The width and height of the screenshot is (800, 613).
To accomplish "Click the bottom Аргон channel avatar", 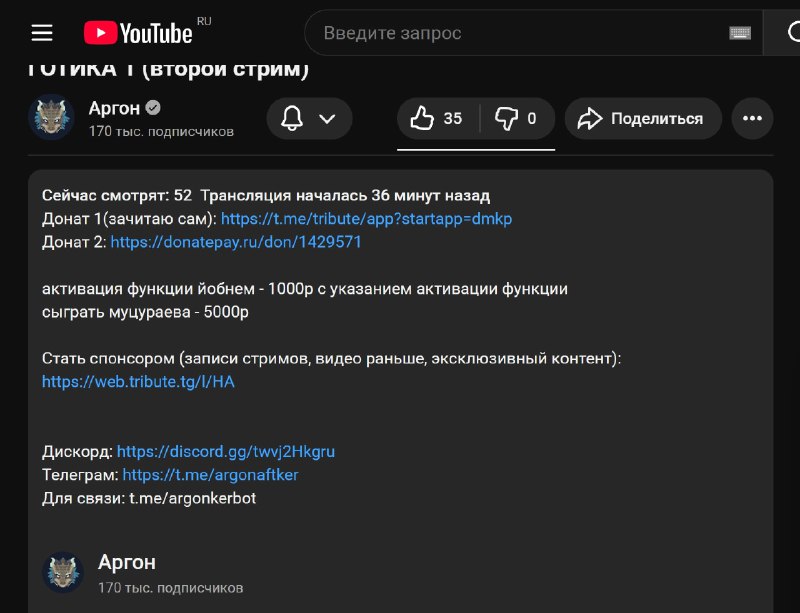I will coord(62,572).
